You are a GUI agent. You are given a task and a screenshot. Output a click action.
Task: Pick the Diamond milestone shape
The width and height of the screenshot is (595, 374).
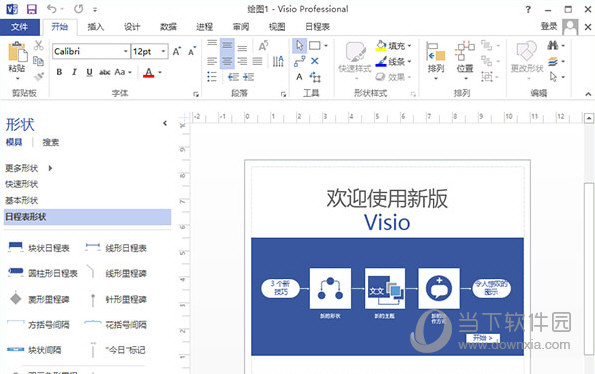[39, 299]
